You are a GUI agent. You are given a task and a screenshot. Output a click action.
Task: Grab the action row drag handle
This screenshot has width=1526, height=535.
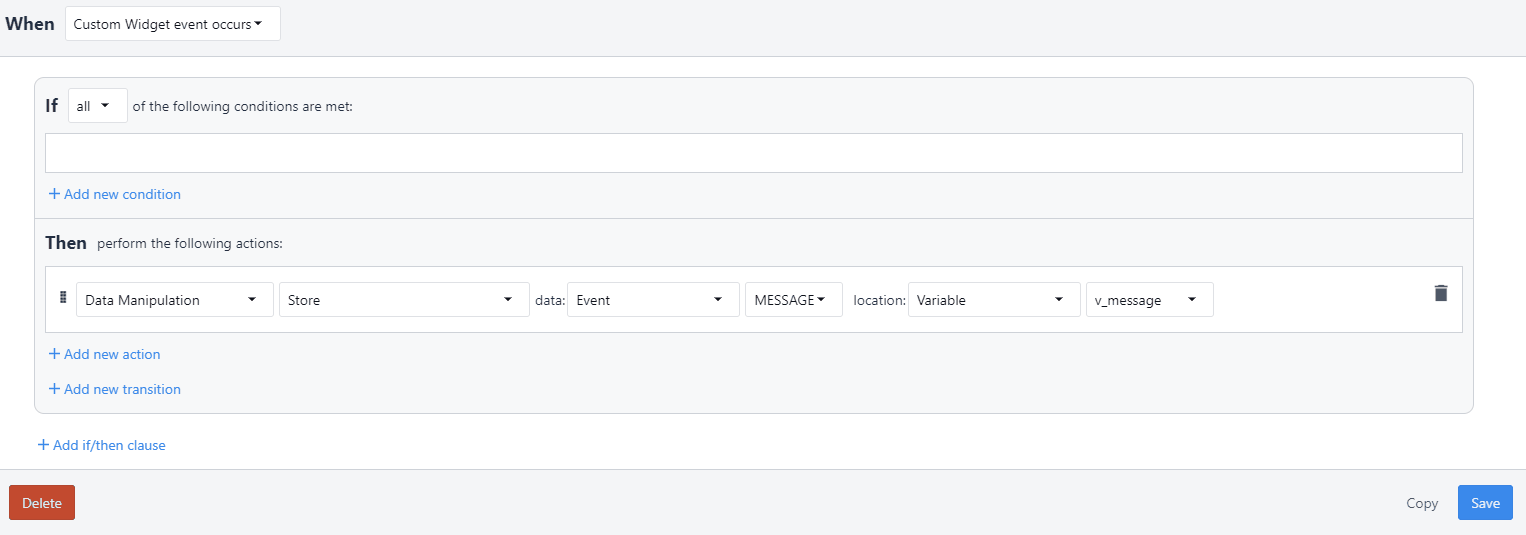point(62,297)
